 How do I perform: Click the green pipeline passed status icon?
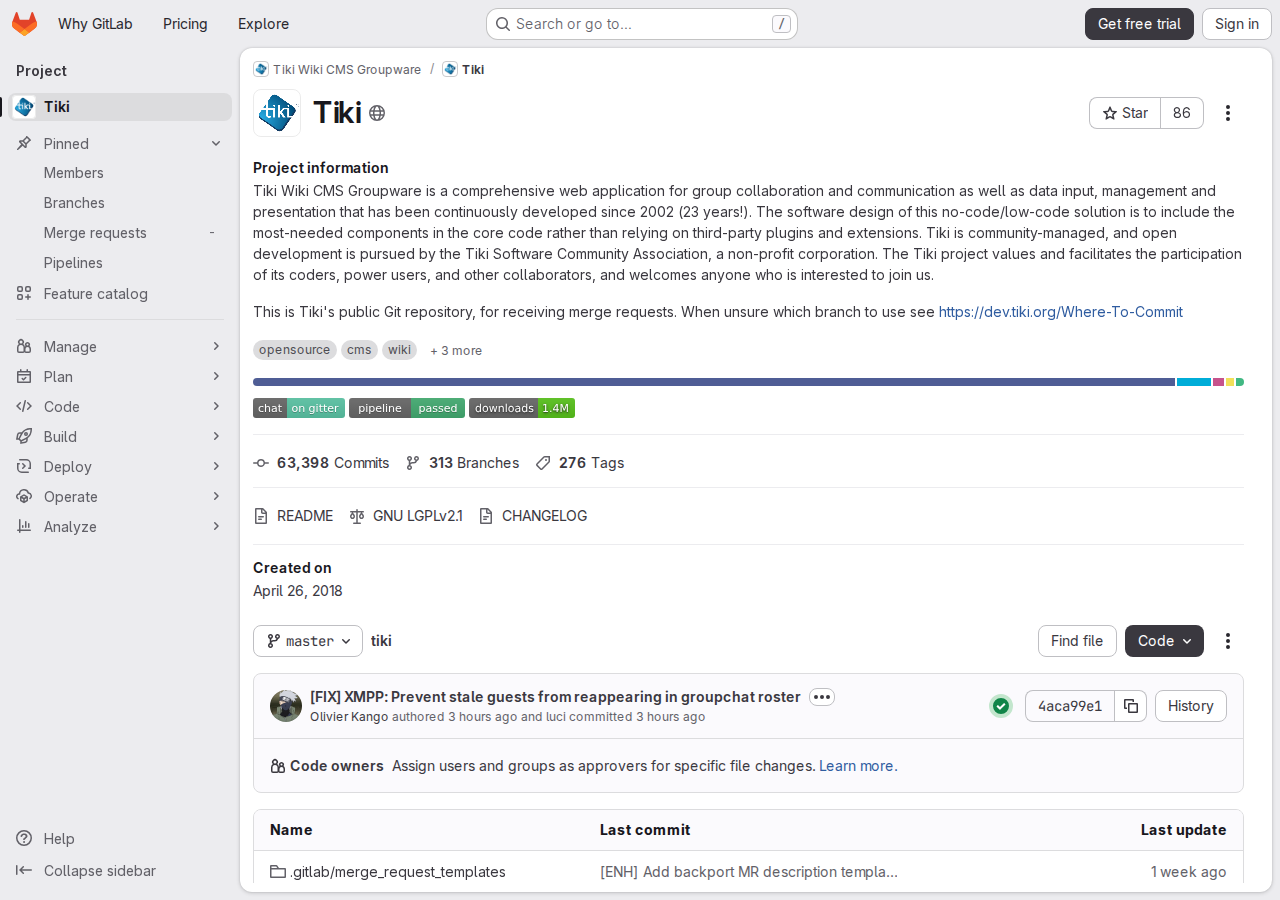pyautogui.click(x=1001, y=706)
